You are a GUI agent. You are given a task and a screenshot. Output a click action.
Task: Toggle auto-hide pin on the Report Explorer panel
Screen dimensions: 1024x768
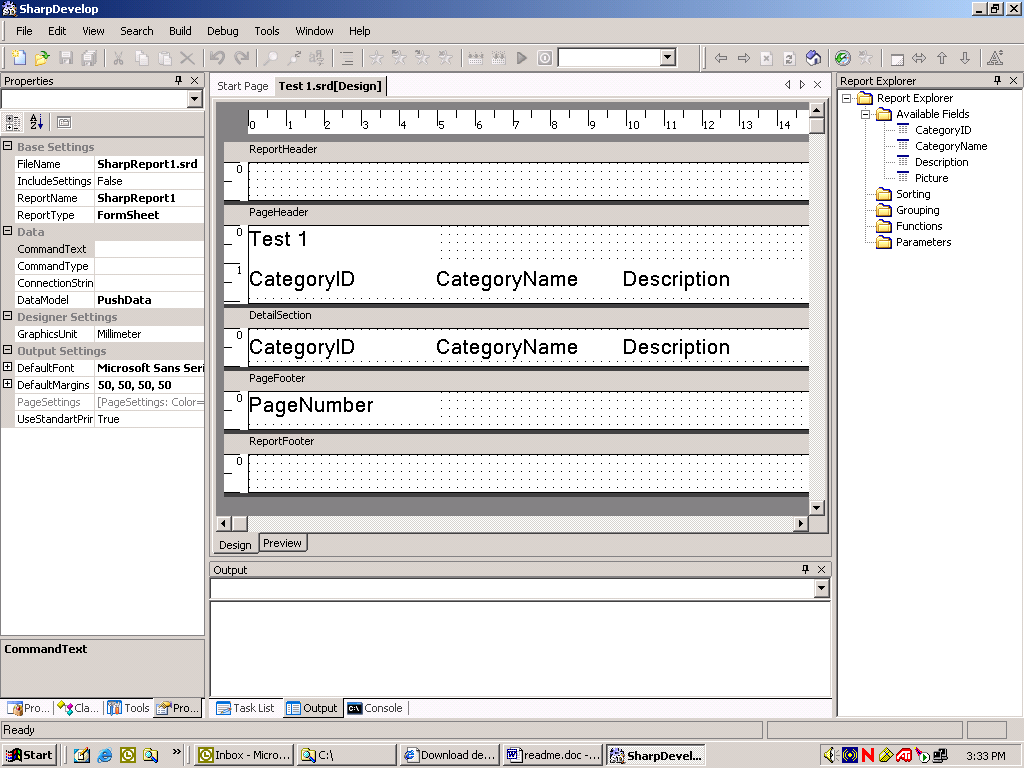click(997, 81)
